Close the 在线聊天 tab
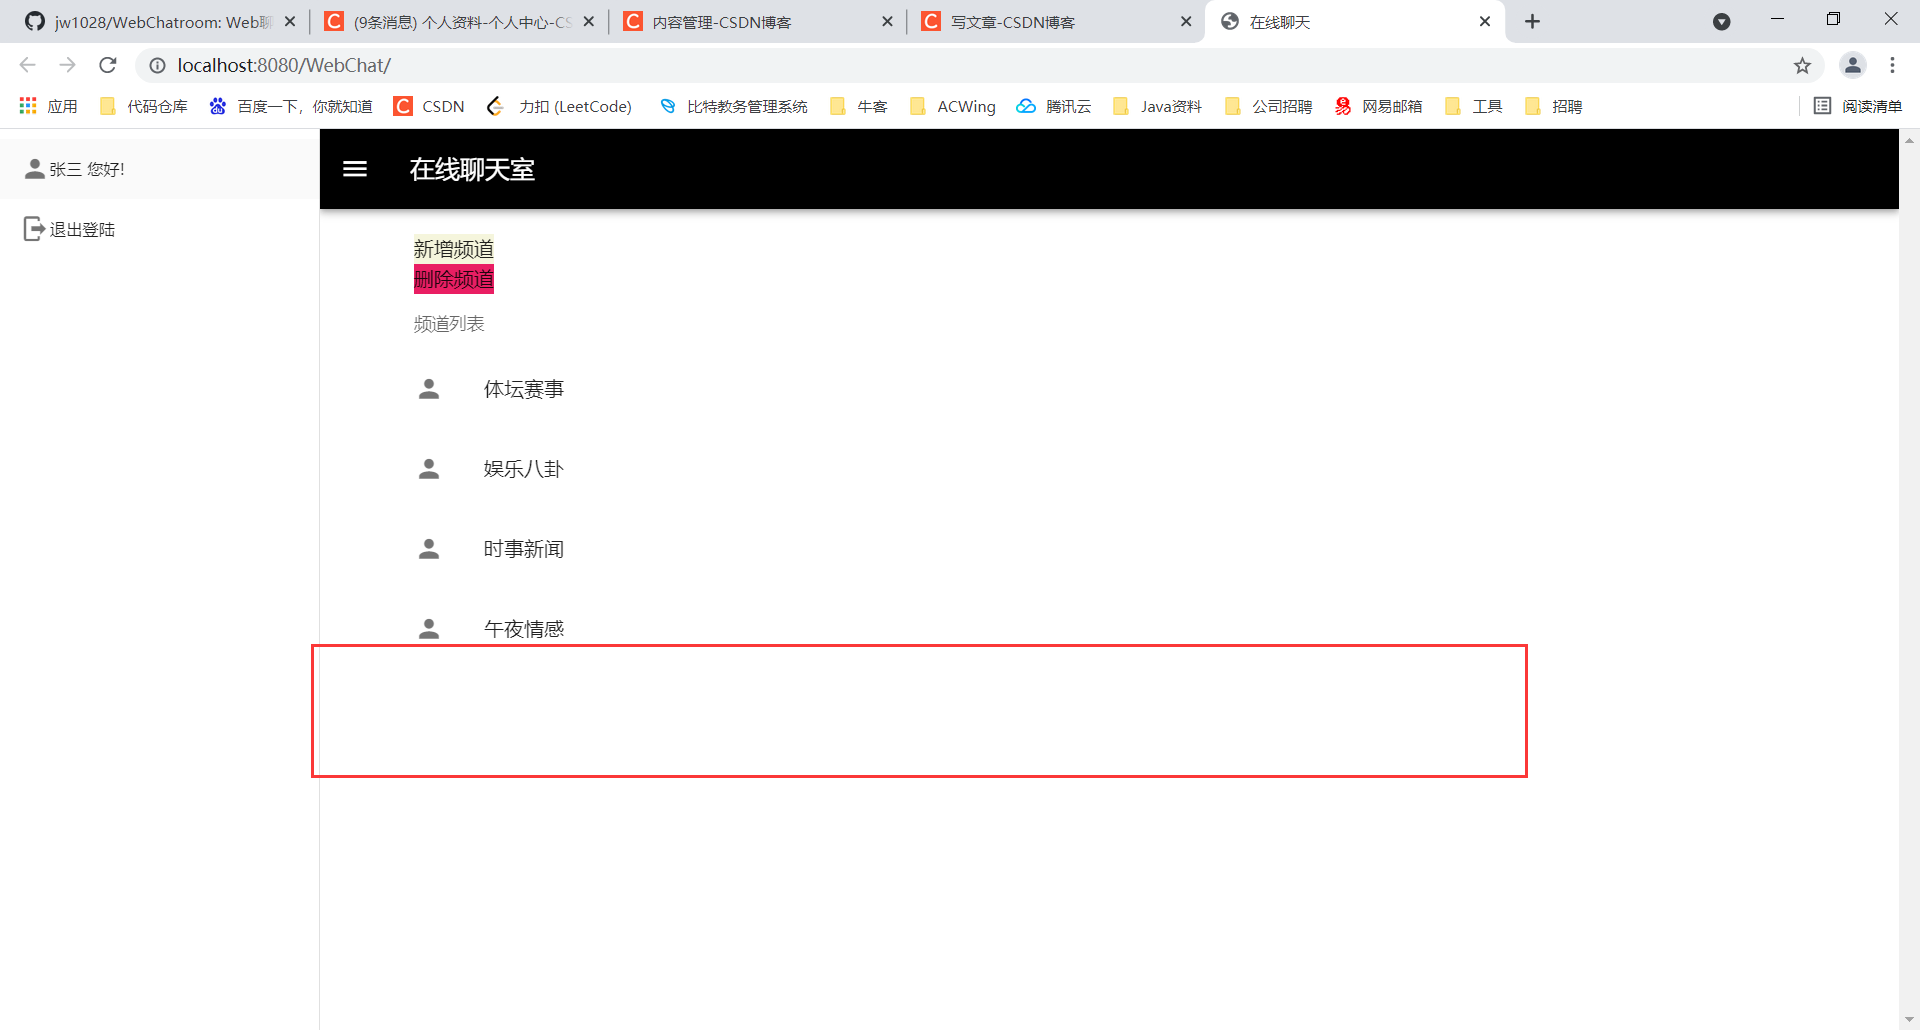 click(1485, 21)
